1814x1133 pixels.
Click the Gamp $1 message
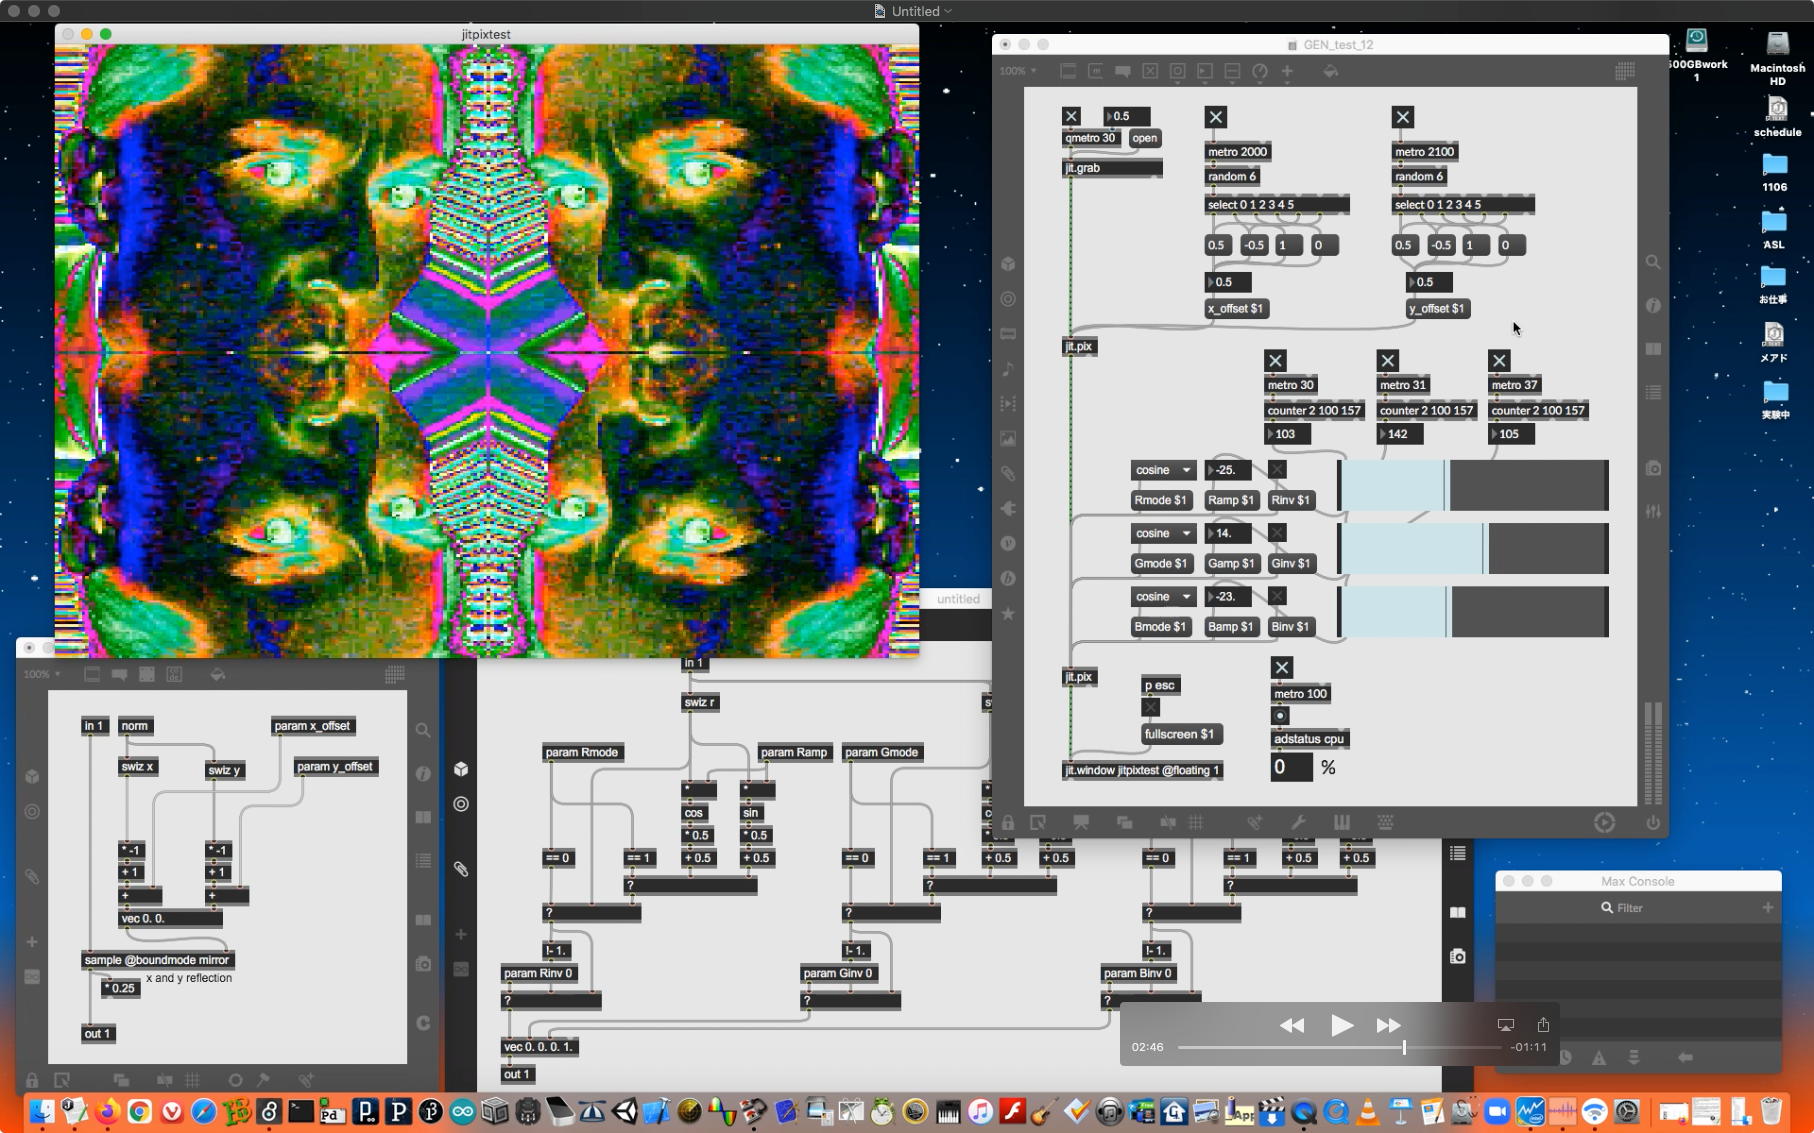(1231, 563)
